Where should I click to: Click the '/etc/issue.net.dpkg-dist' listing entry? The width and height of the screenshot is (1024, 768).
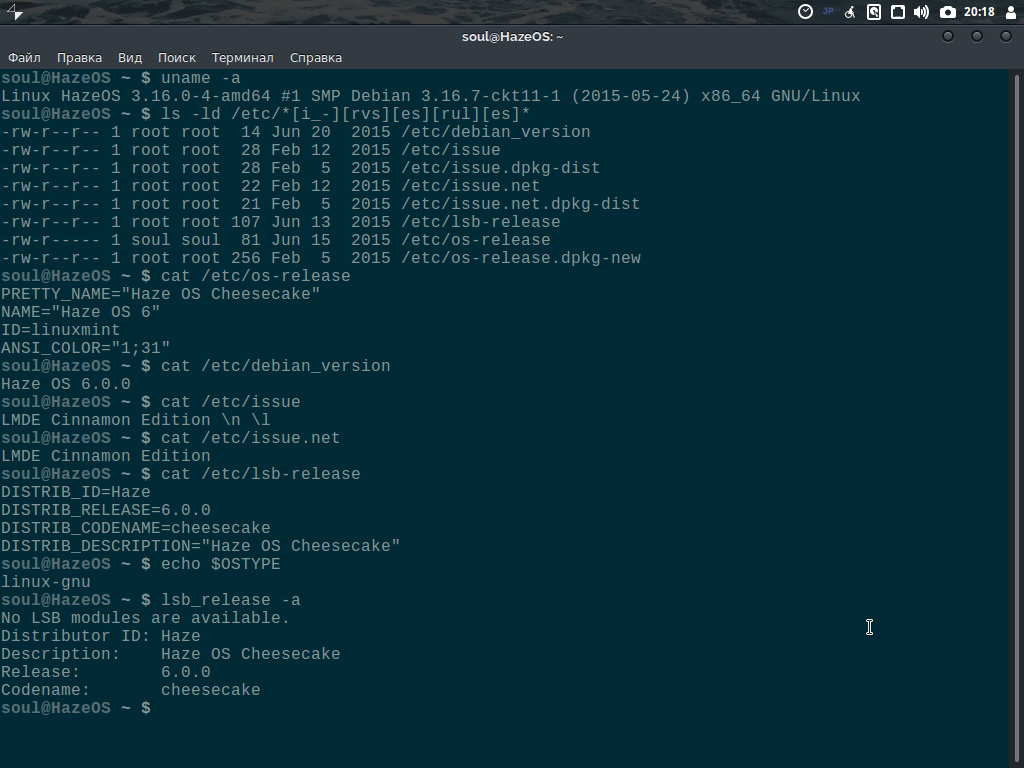tap(520, 204)
